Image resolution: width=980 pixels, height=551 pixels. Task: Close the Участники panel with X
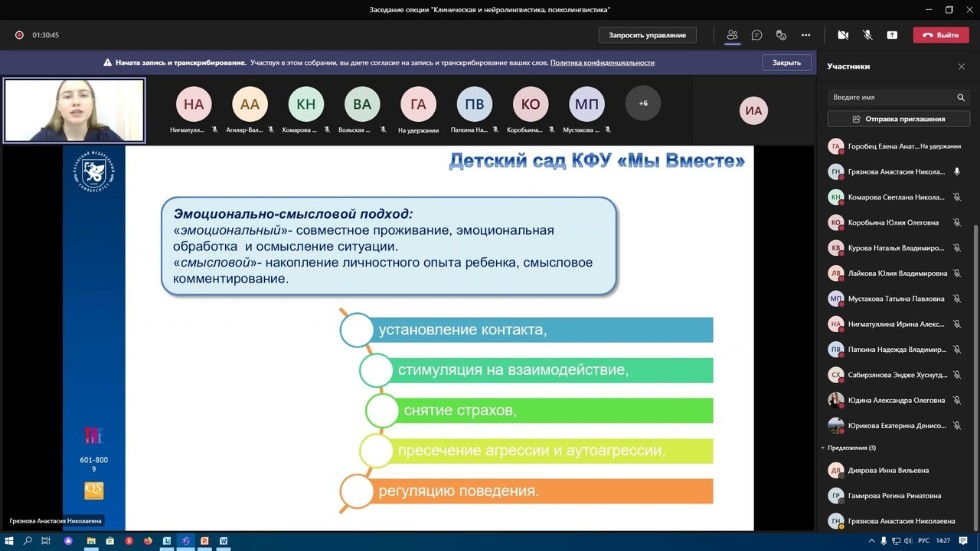click(962, 67)
